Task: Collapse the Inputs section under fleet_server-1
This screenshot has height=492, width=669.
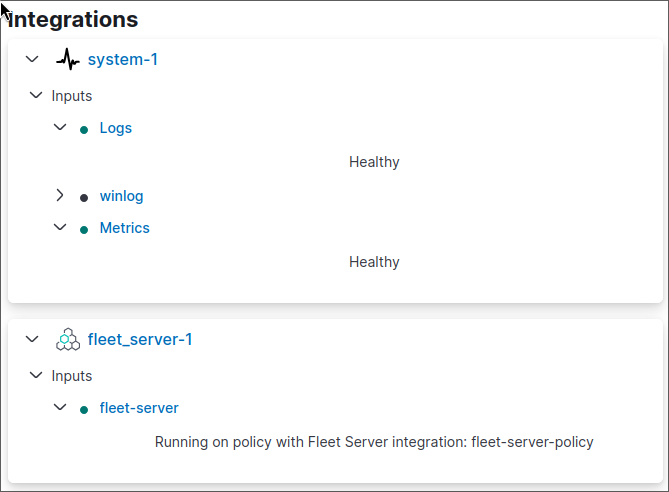Action: click(36, 375)
